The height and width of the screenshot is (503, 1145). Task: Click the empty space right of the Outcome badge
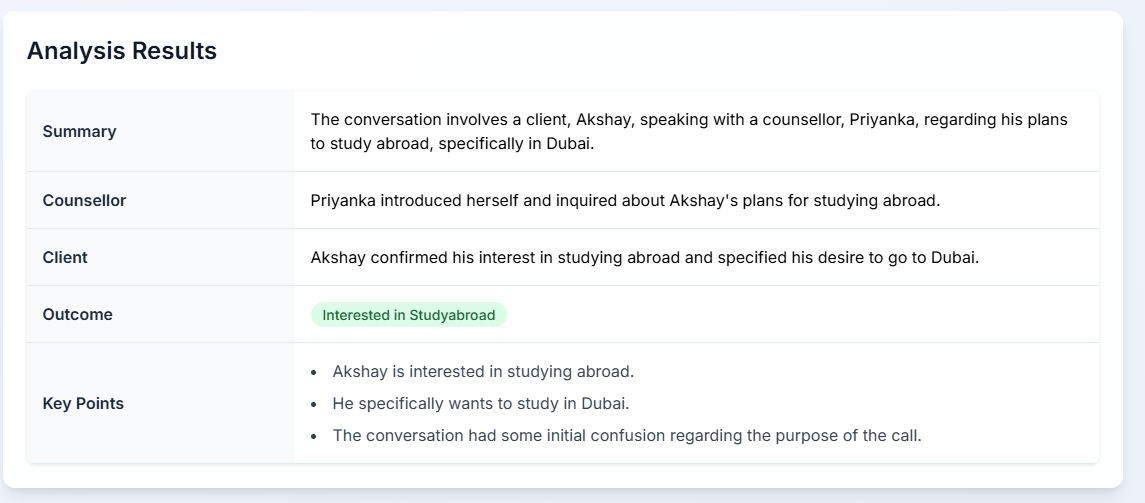[x=802, y=315]
